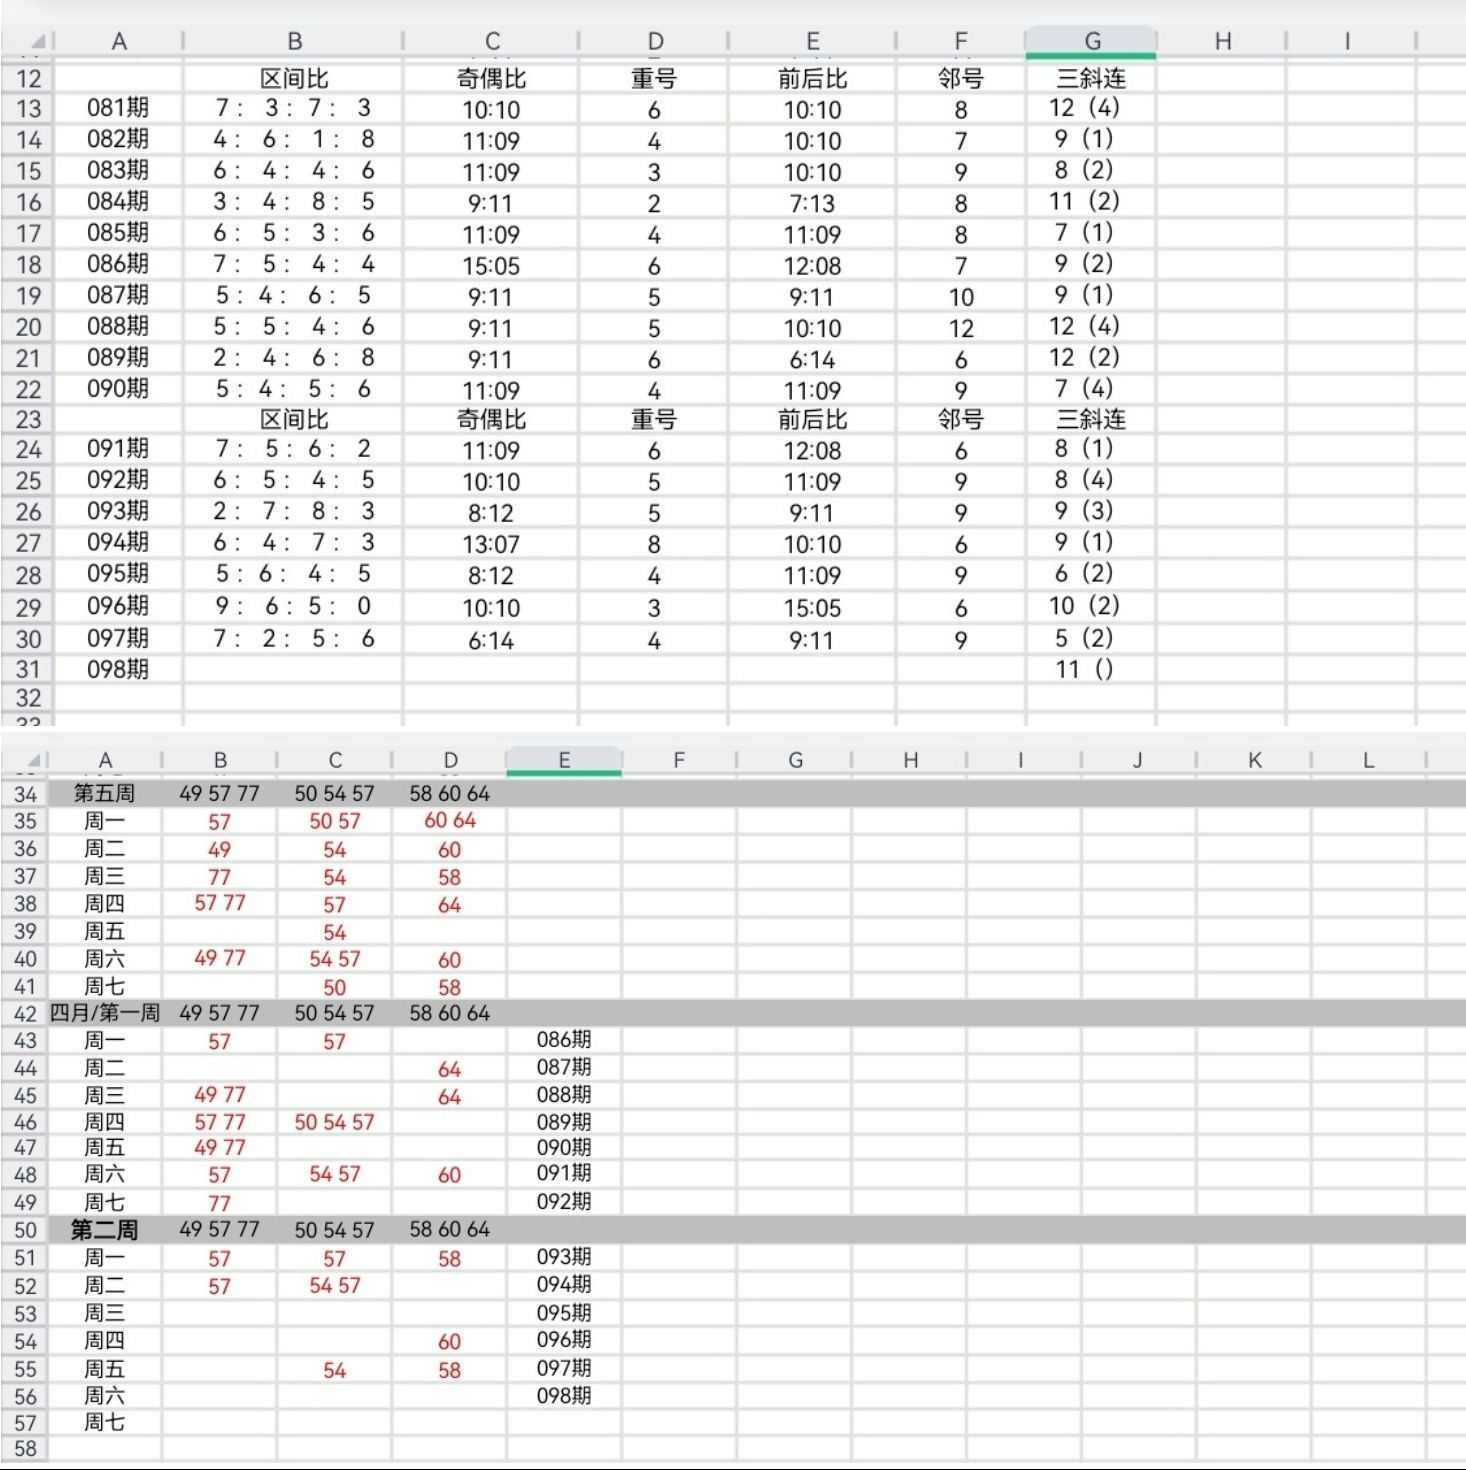
Task: Click row 31 header in upper sheet
Action: pos(28,669)
